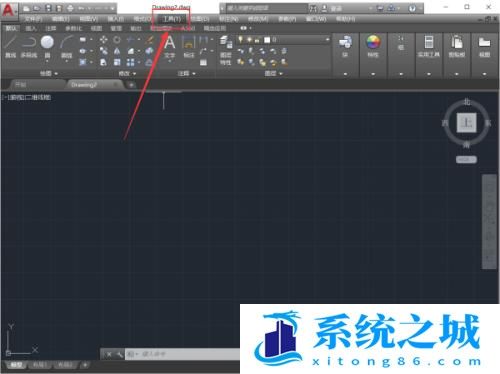Click the Open file icon in quick access toolbar
Viewport: 500px width, 374px height.
tap(37, 8)
